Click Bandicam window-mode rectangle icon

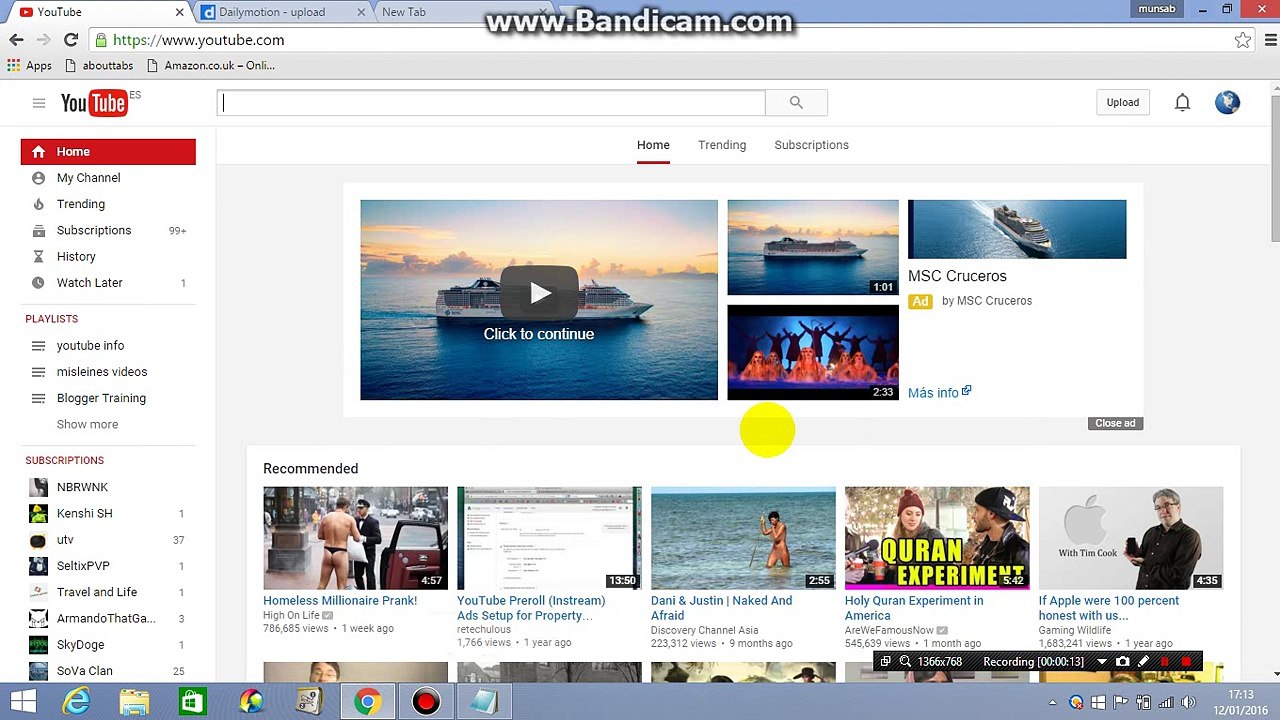tap(885, 662)
